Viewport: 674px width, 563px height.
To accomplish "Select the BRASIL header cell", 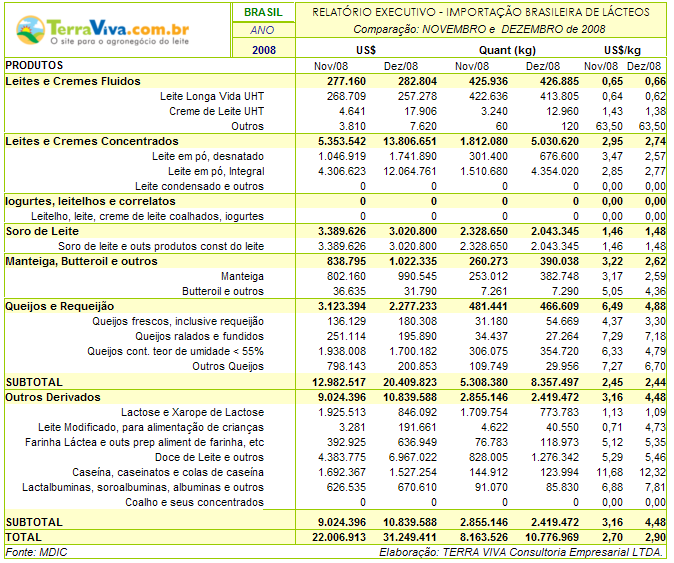I will [263, 12].
